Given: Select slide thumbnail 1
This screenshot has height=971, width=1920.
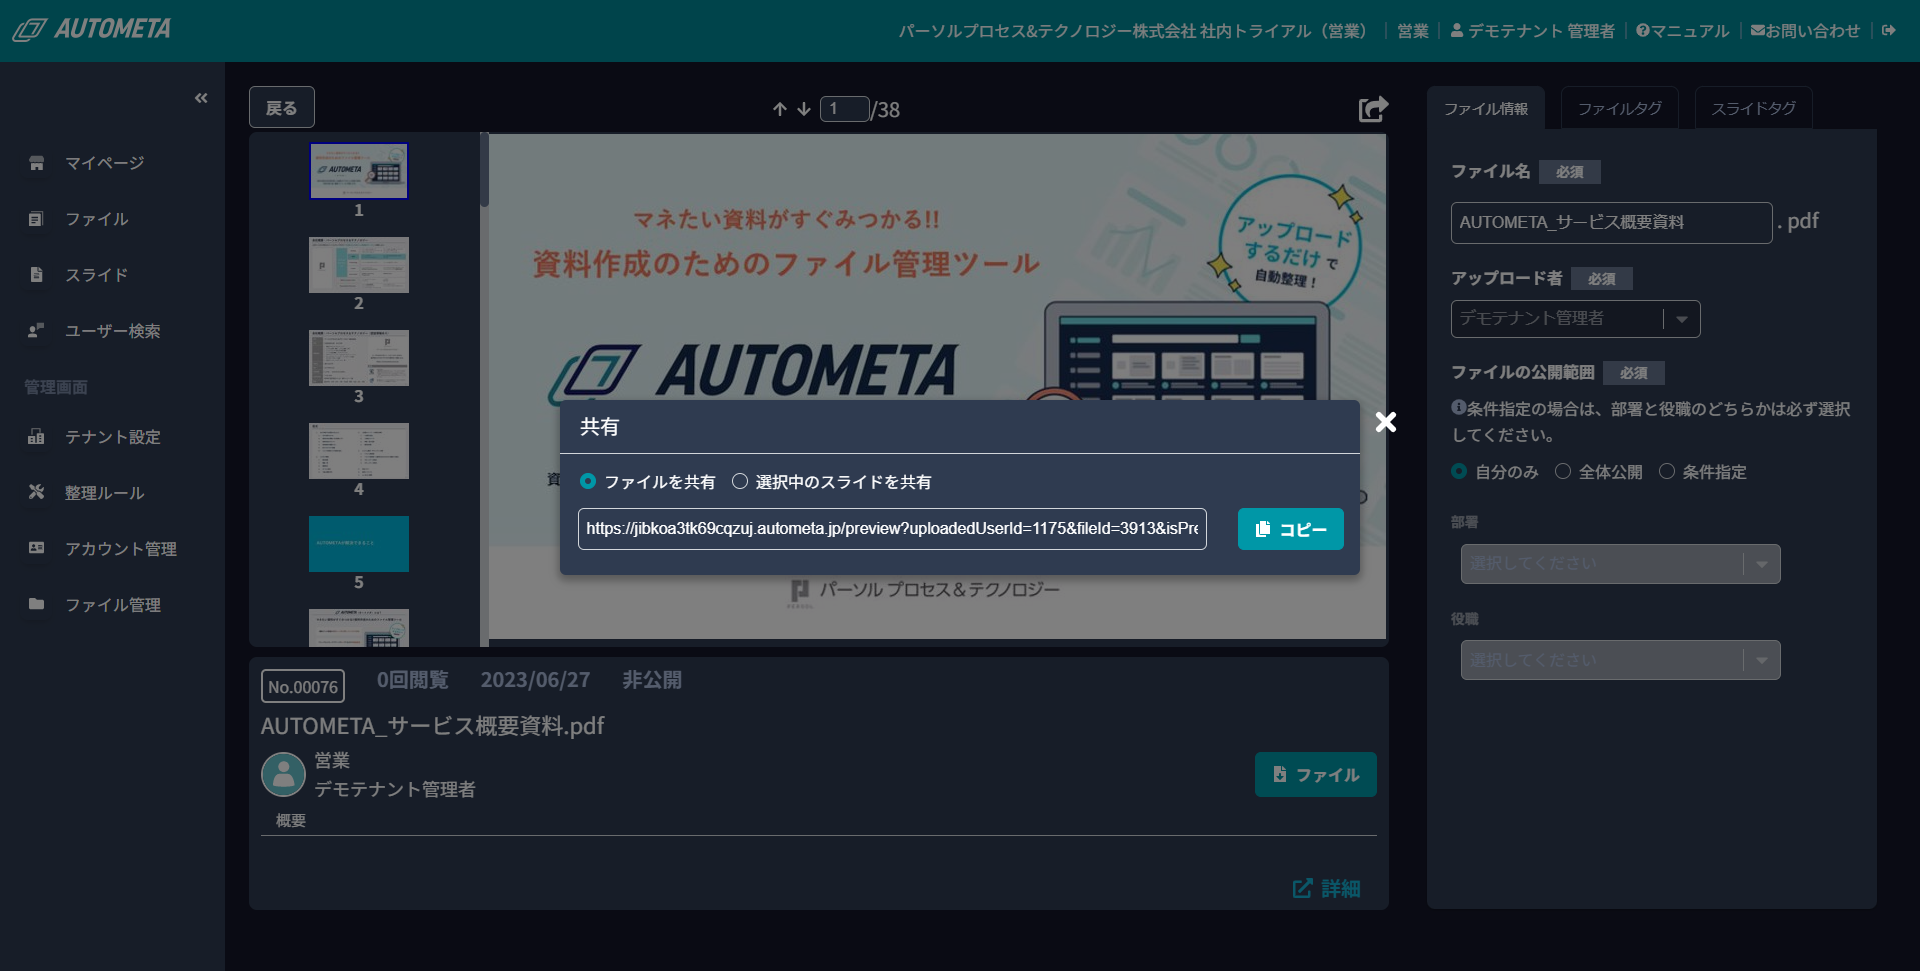Looking at the screenshot, I should pos(359,171).
